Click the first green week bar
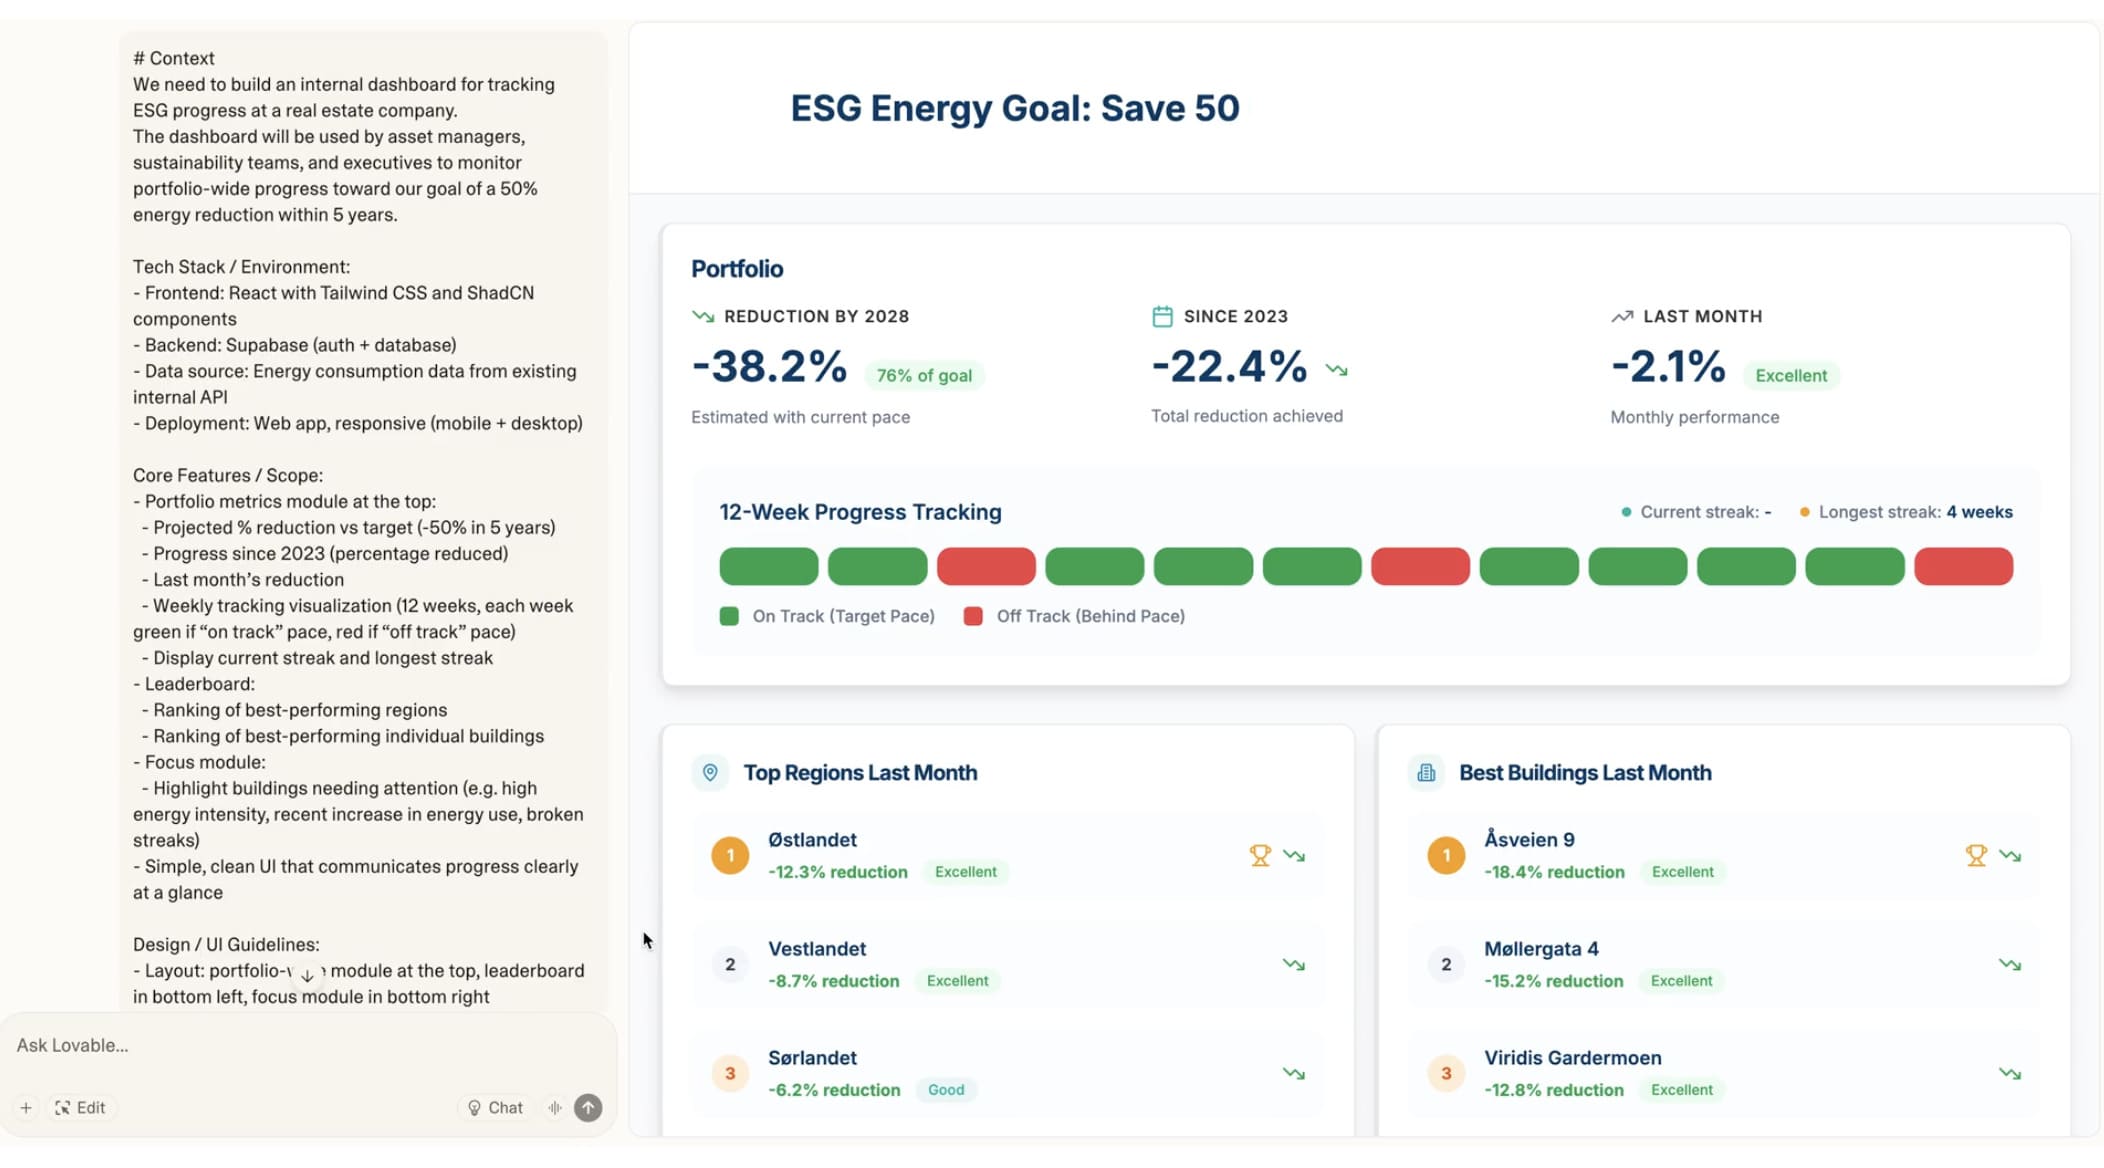Image resolution: width=2104 pixels, height=1168 pixels. (768, 566)
